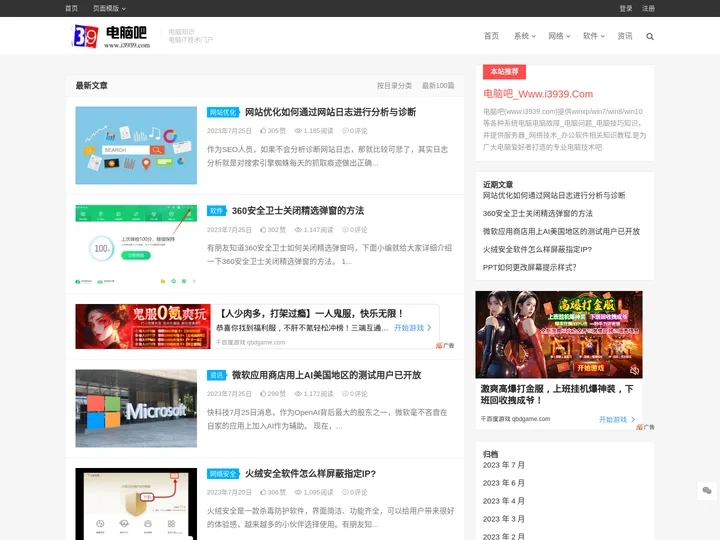Click comment icon on 网站优化 article
This screenshot has width=720, height=540.
click(x=345, y=131)
